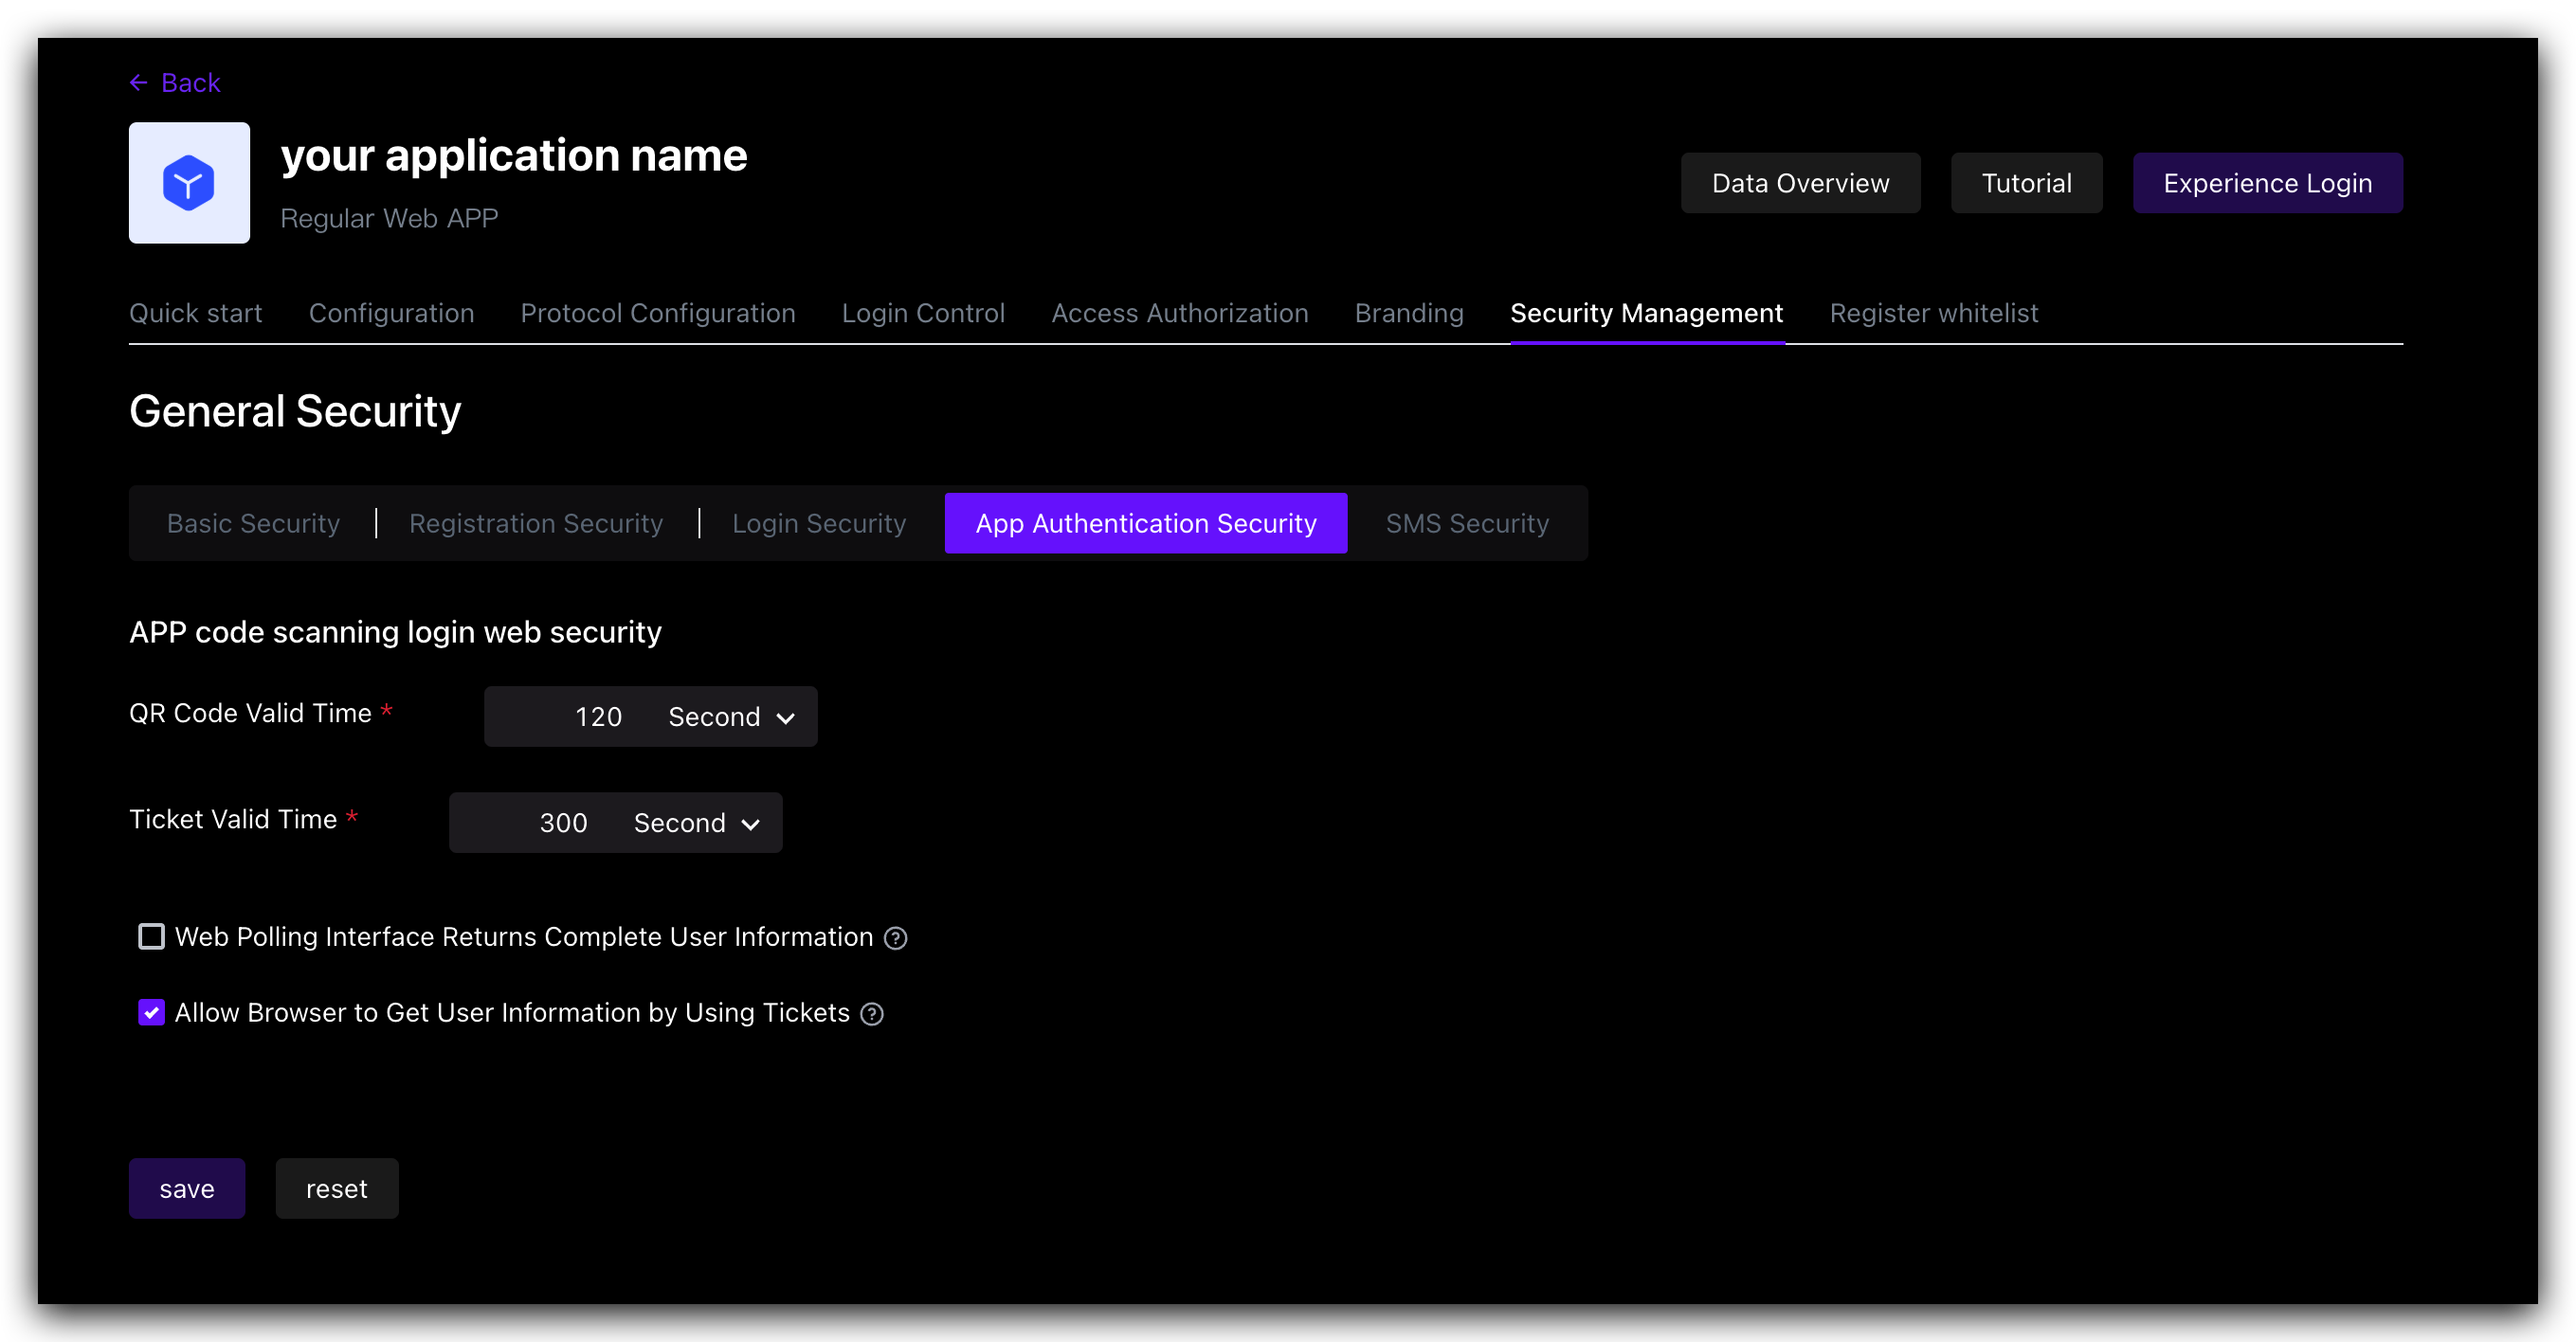Open help icon for Web Polling Interface option

coord(896,937)
